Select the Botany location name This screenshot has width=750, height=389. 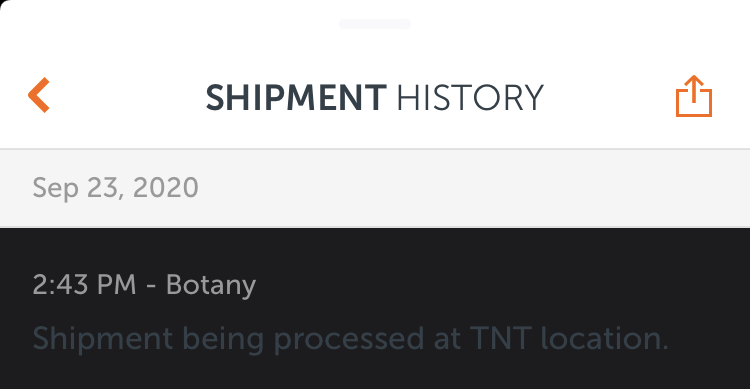[211, 286]
